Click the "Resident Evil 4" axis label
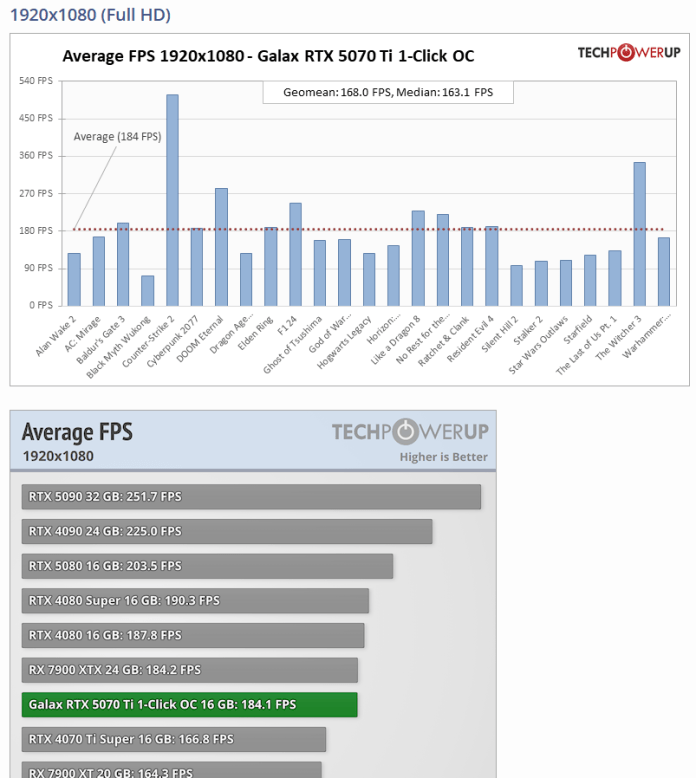 tap(470, 339)
